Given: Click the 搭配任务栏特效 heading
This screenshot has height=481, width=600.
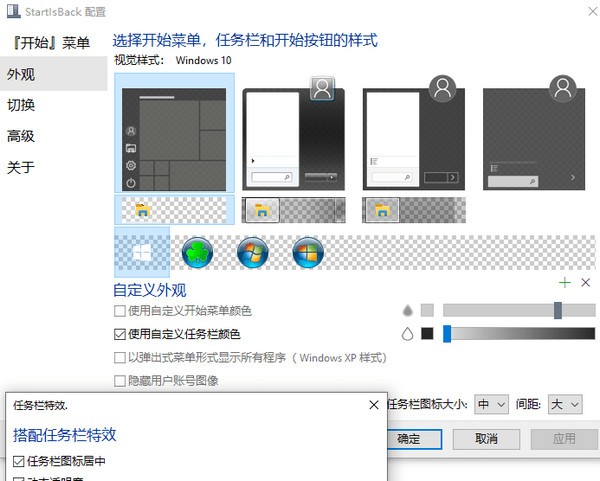Looking at the screenshot, I should (65, 435).
